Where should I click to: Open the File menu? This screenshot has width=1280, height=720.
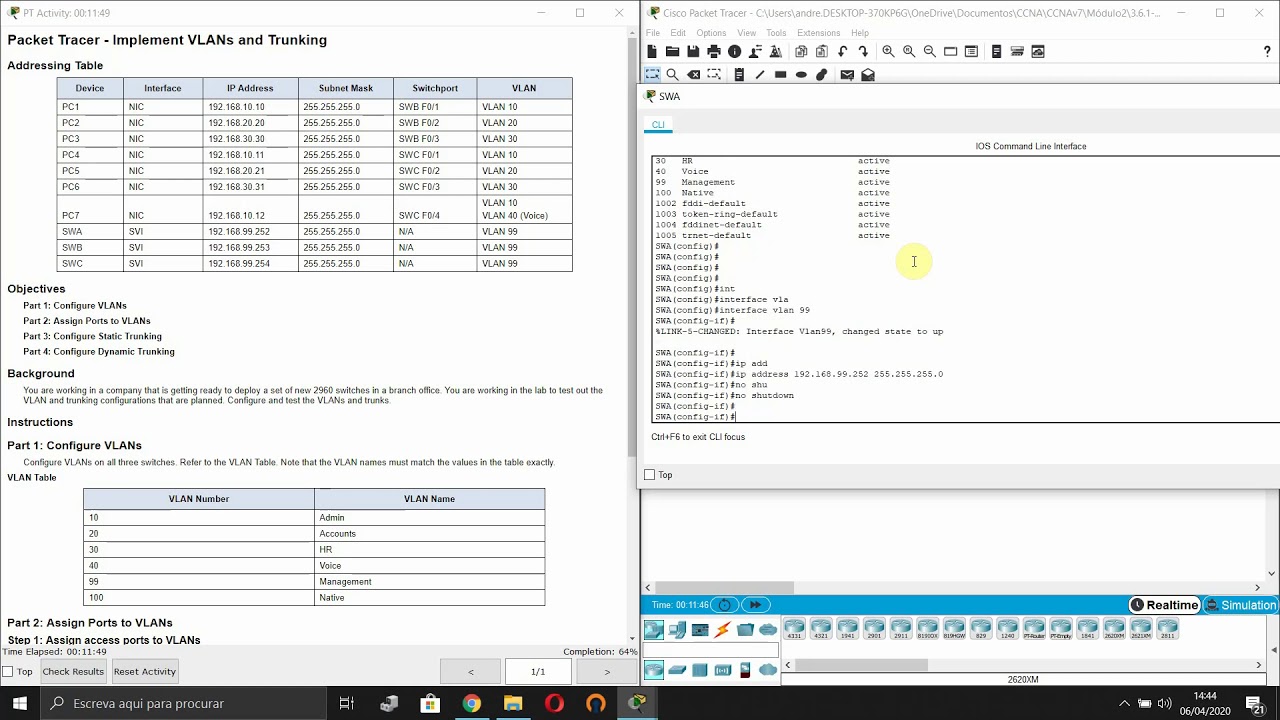point(653,33)
